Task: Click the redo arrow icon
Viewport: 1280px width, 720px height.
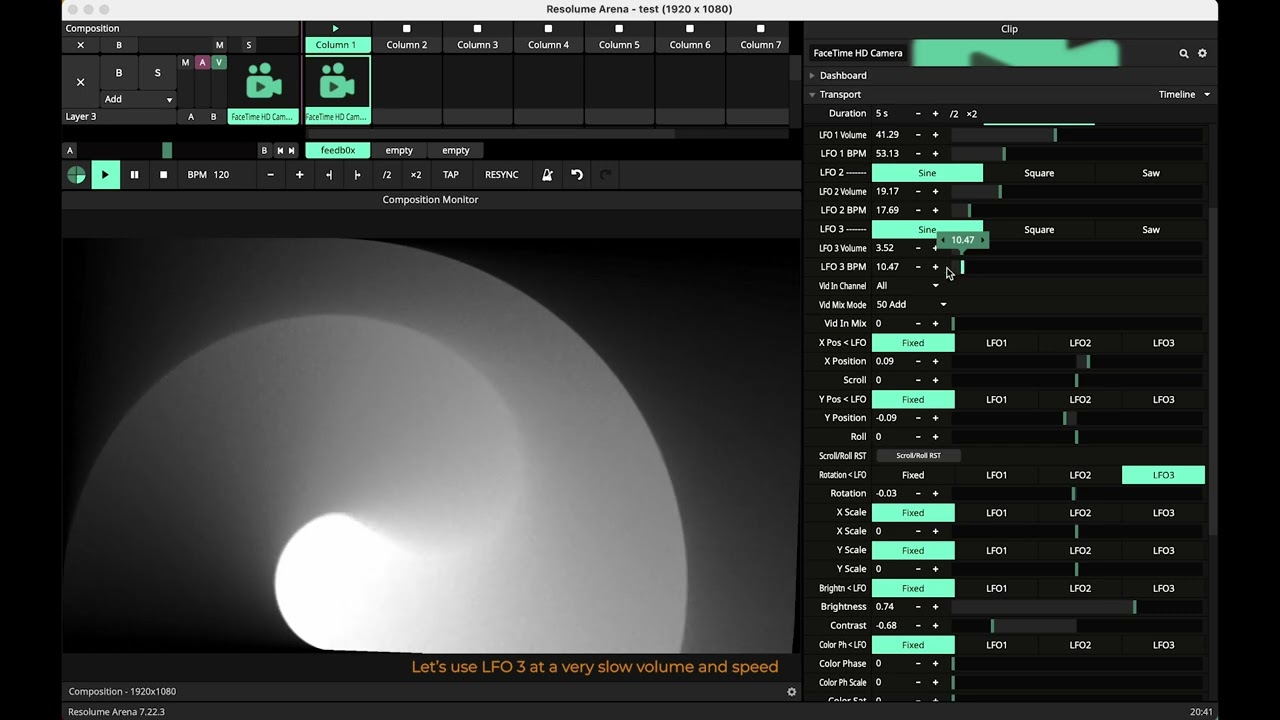Action: click(605, 175)
